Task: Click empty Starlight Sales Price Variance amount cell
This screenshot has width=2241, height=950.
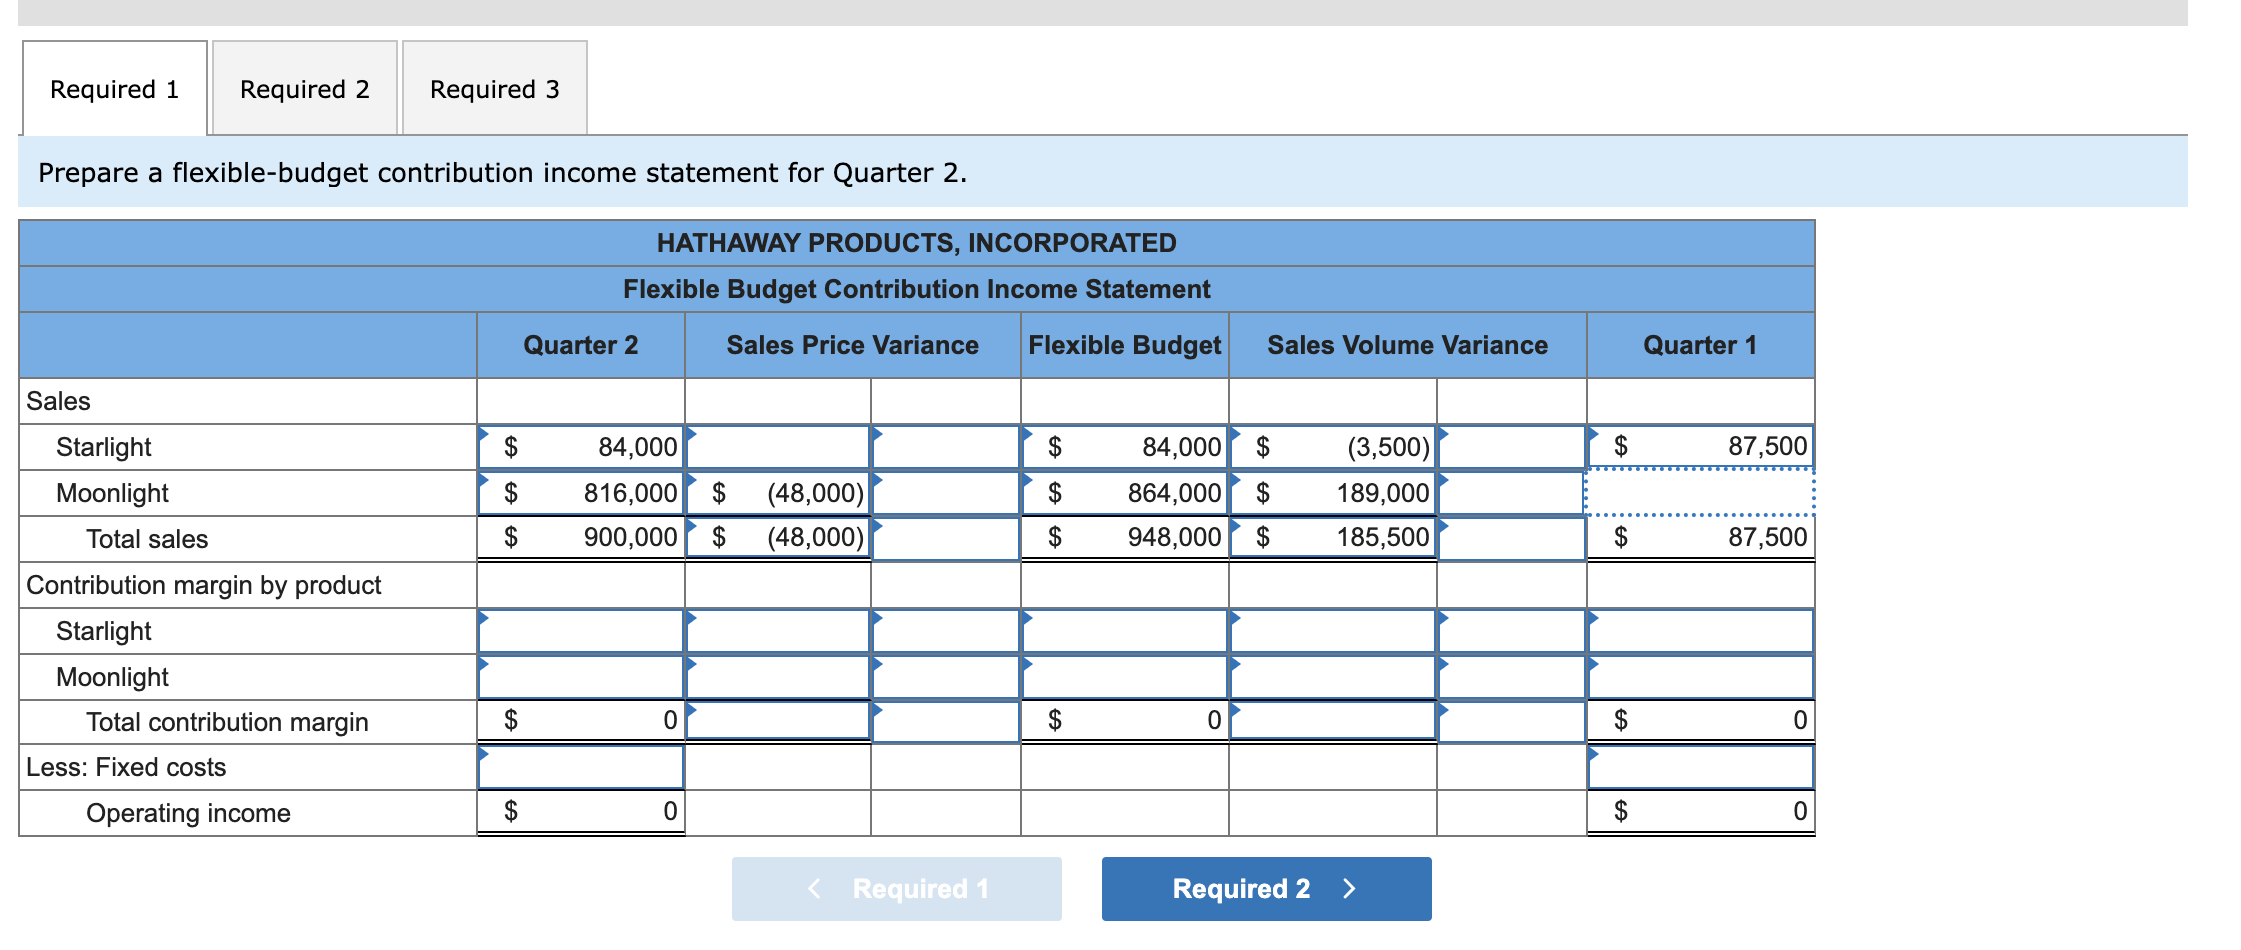Action: (x=778, y=447)
